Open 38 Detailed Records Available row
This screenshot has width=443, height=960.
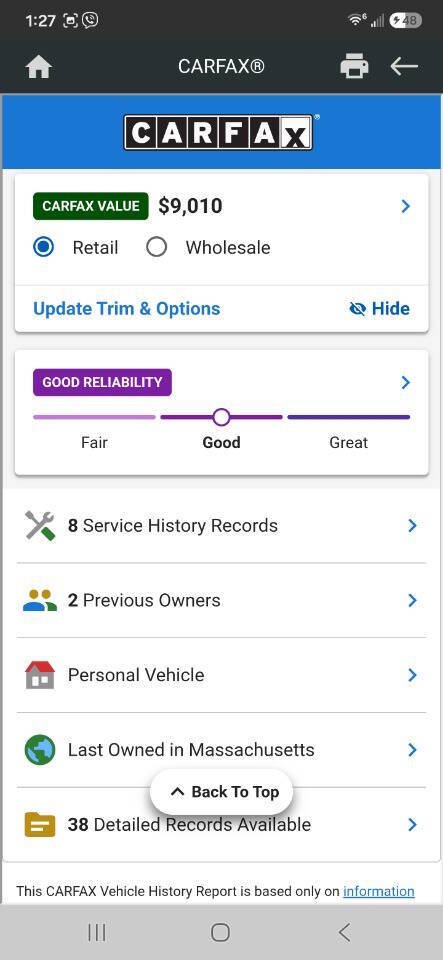click(222, 825)
